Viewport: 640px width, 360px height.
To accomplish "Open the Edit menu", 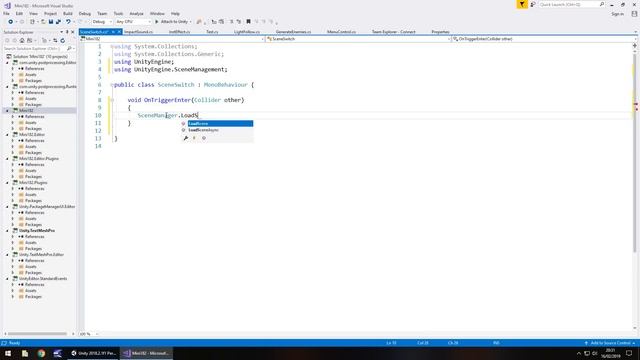I will pyautogui.click(x=19, y=14).
